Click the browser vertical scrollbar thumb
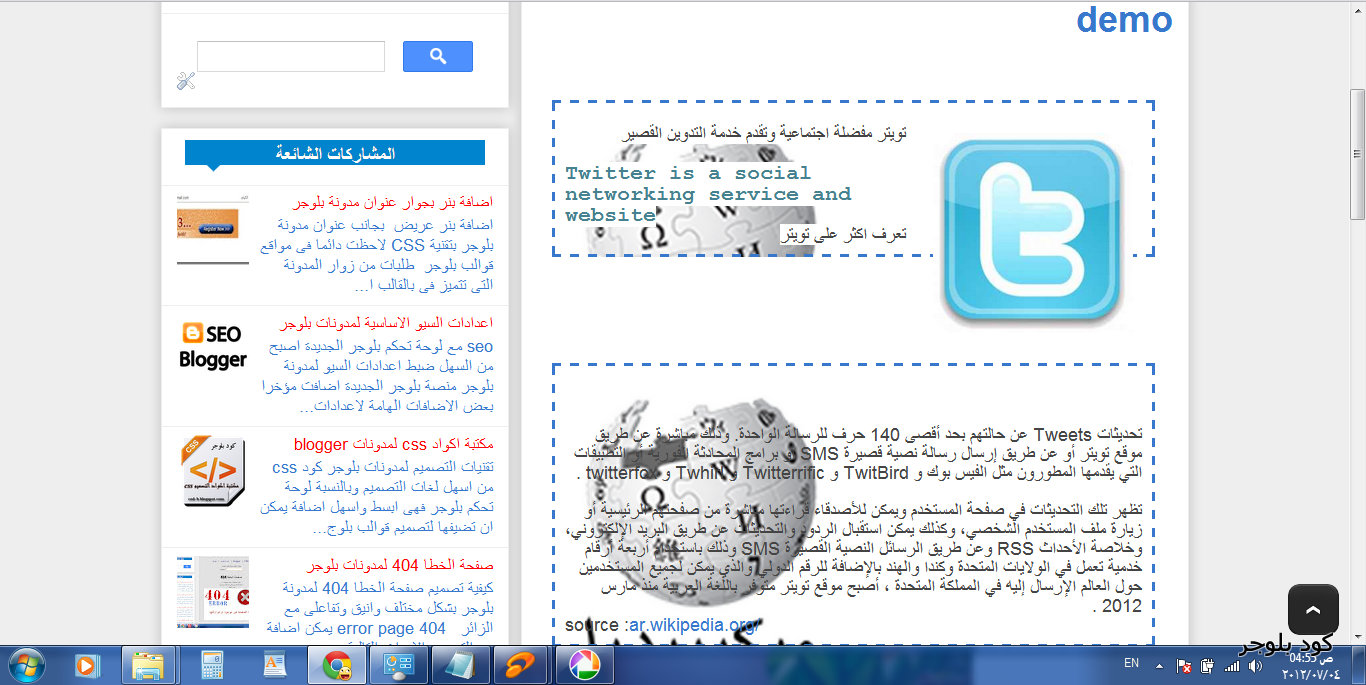 point(1358,153)
